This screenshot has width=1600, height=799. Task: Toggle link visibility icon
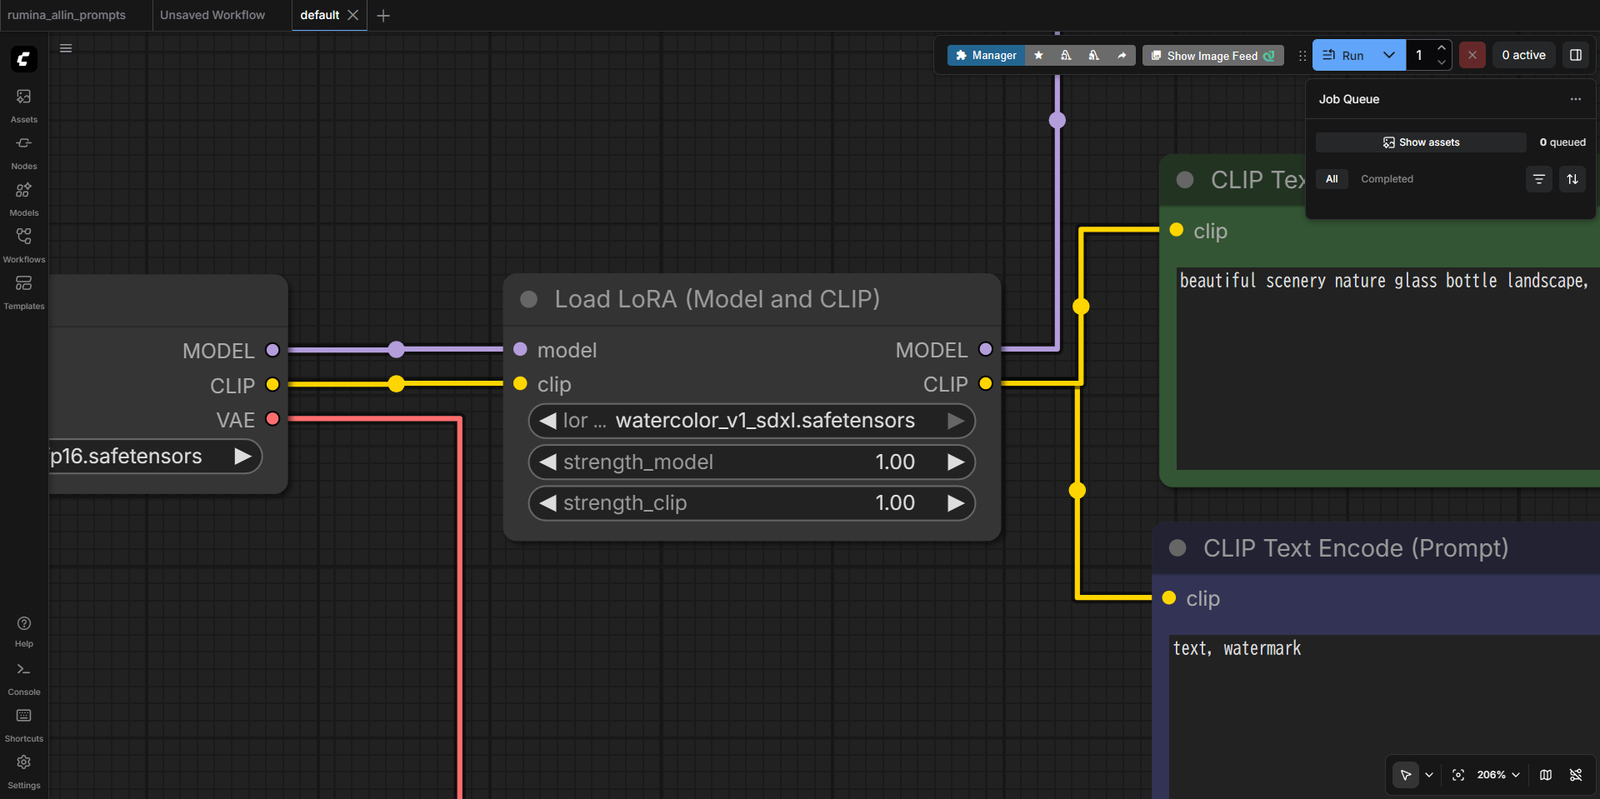[x=1576, y=775]
